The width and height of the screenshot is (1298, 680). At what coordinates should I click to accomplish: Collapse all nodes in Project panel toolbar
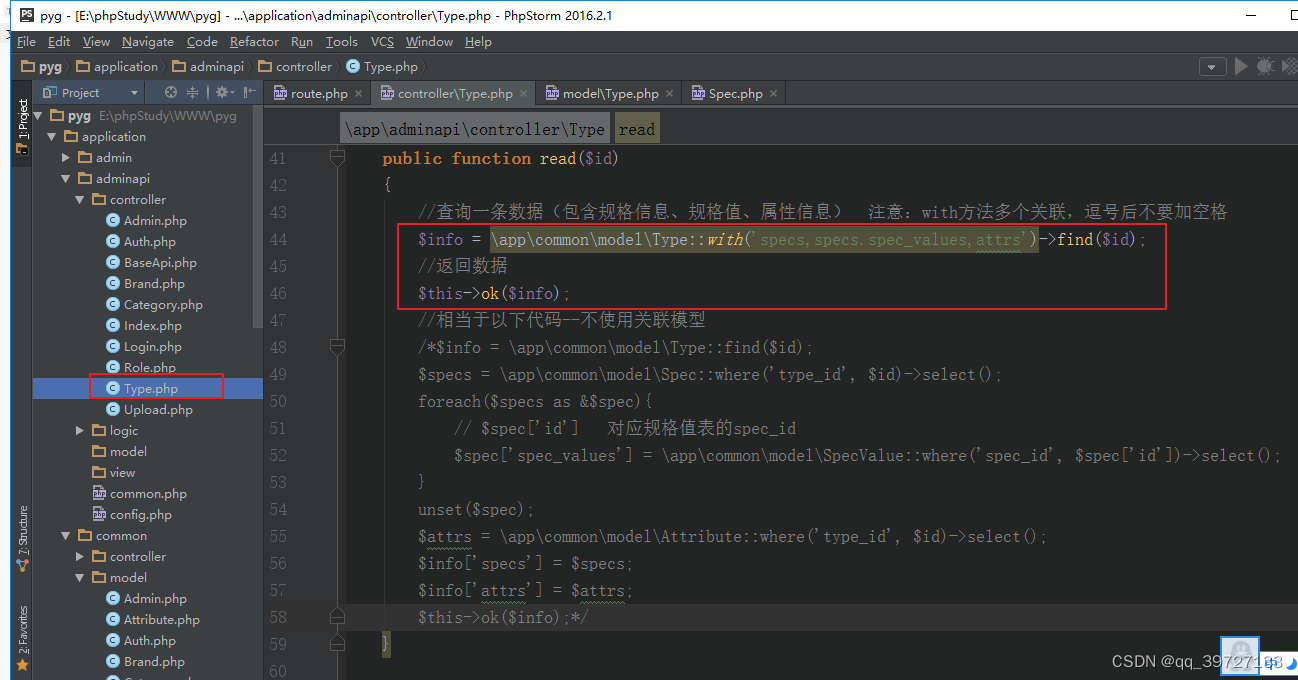pos(192,92)
